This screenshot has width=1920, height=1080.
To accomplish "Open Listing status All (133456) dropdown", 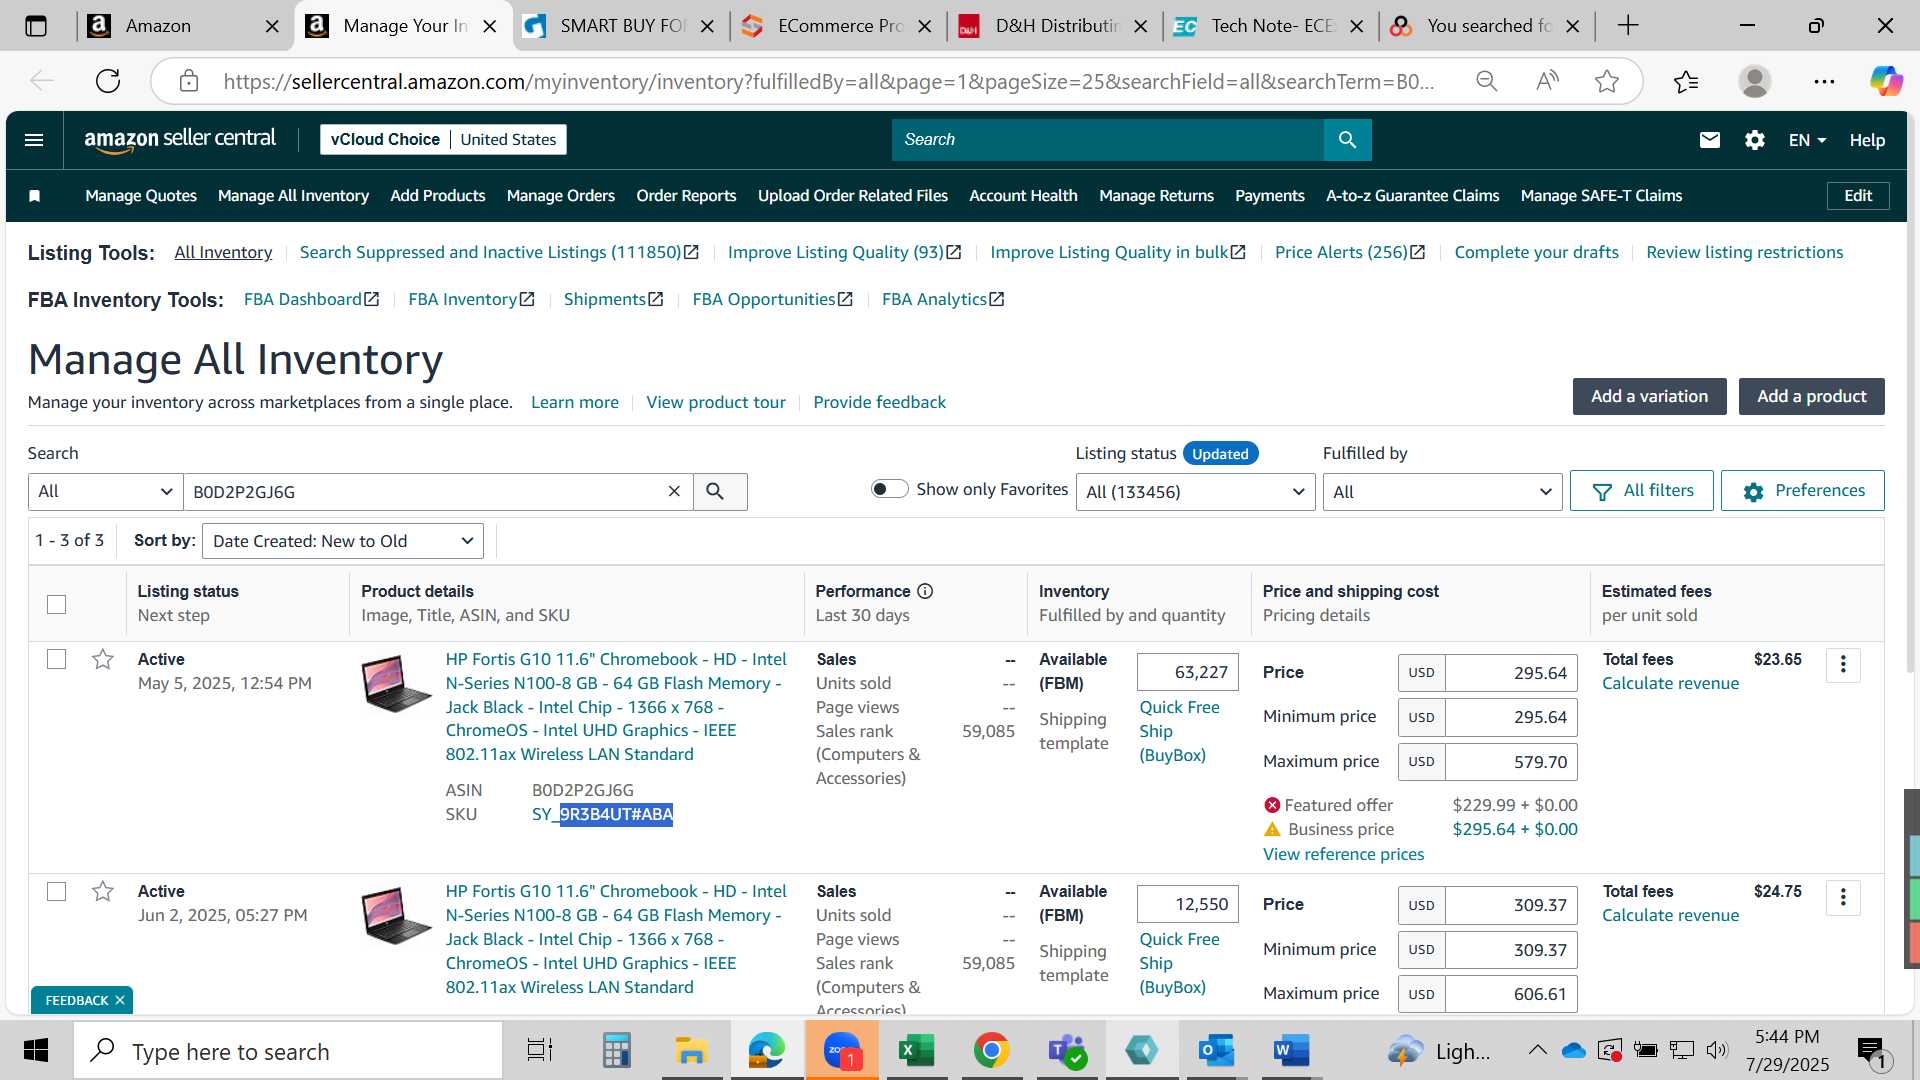I will click(1195, 491).
